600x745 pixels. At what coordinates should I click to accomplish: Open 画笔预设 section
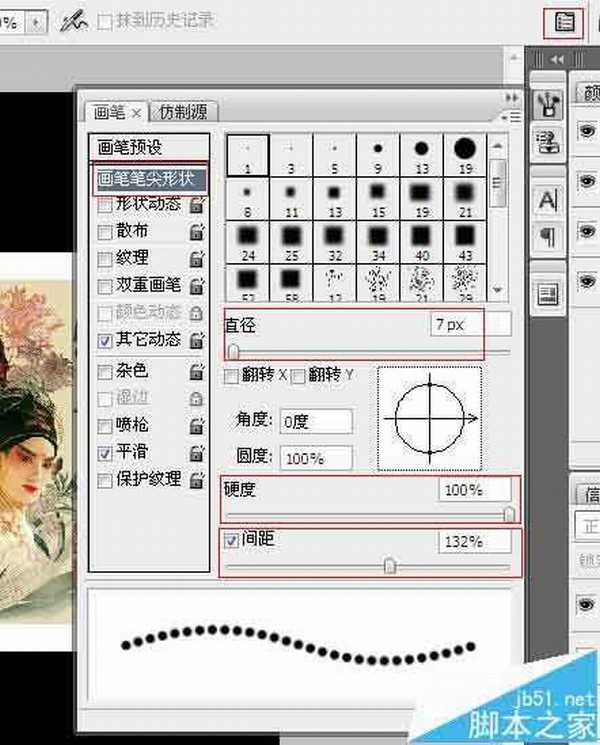149,147
